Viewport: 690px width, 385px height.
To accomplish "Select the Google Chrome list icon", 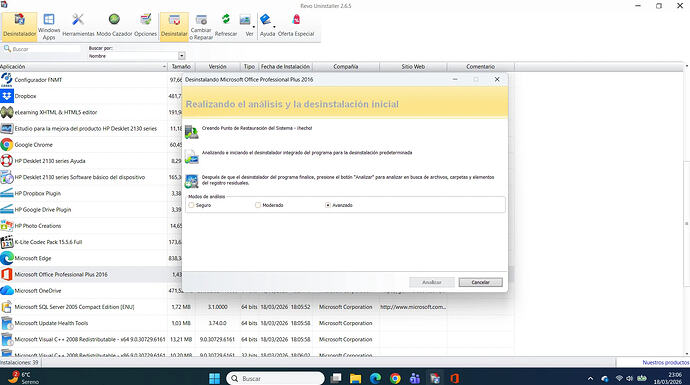I will (7, 145).
